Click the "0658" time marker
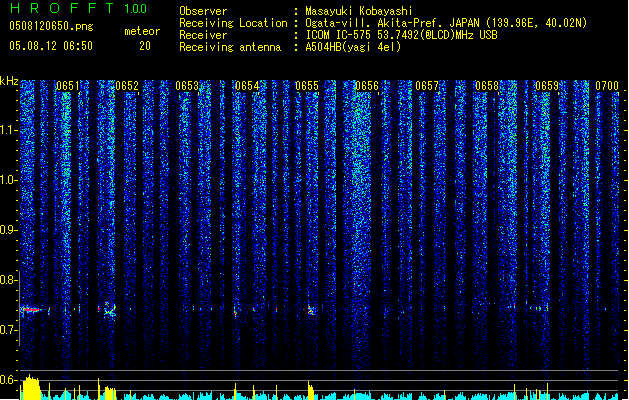629x400 pixels. click(x=487, y=86)
